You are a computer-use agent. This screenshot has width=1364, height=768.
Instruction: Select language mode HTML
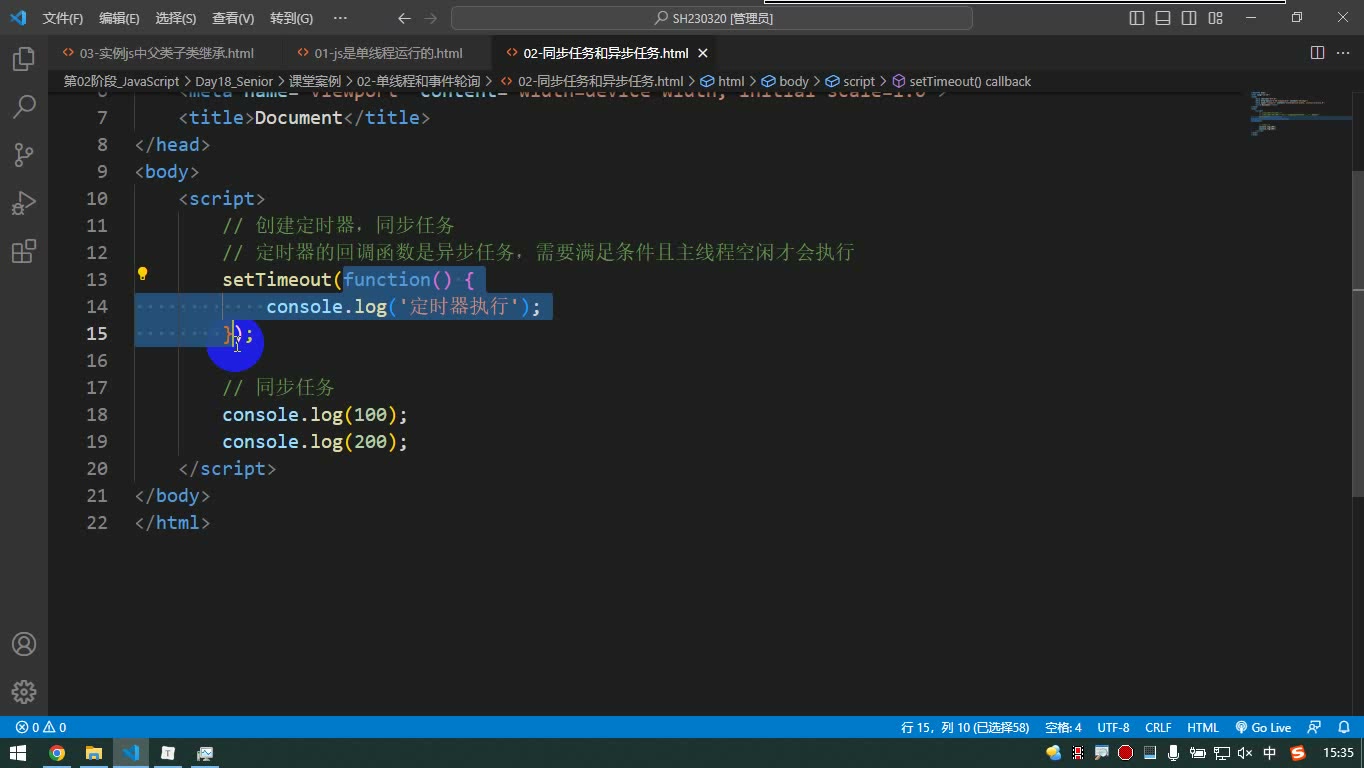(x=1203, y=728)
